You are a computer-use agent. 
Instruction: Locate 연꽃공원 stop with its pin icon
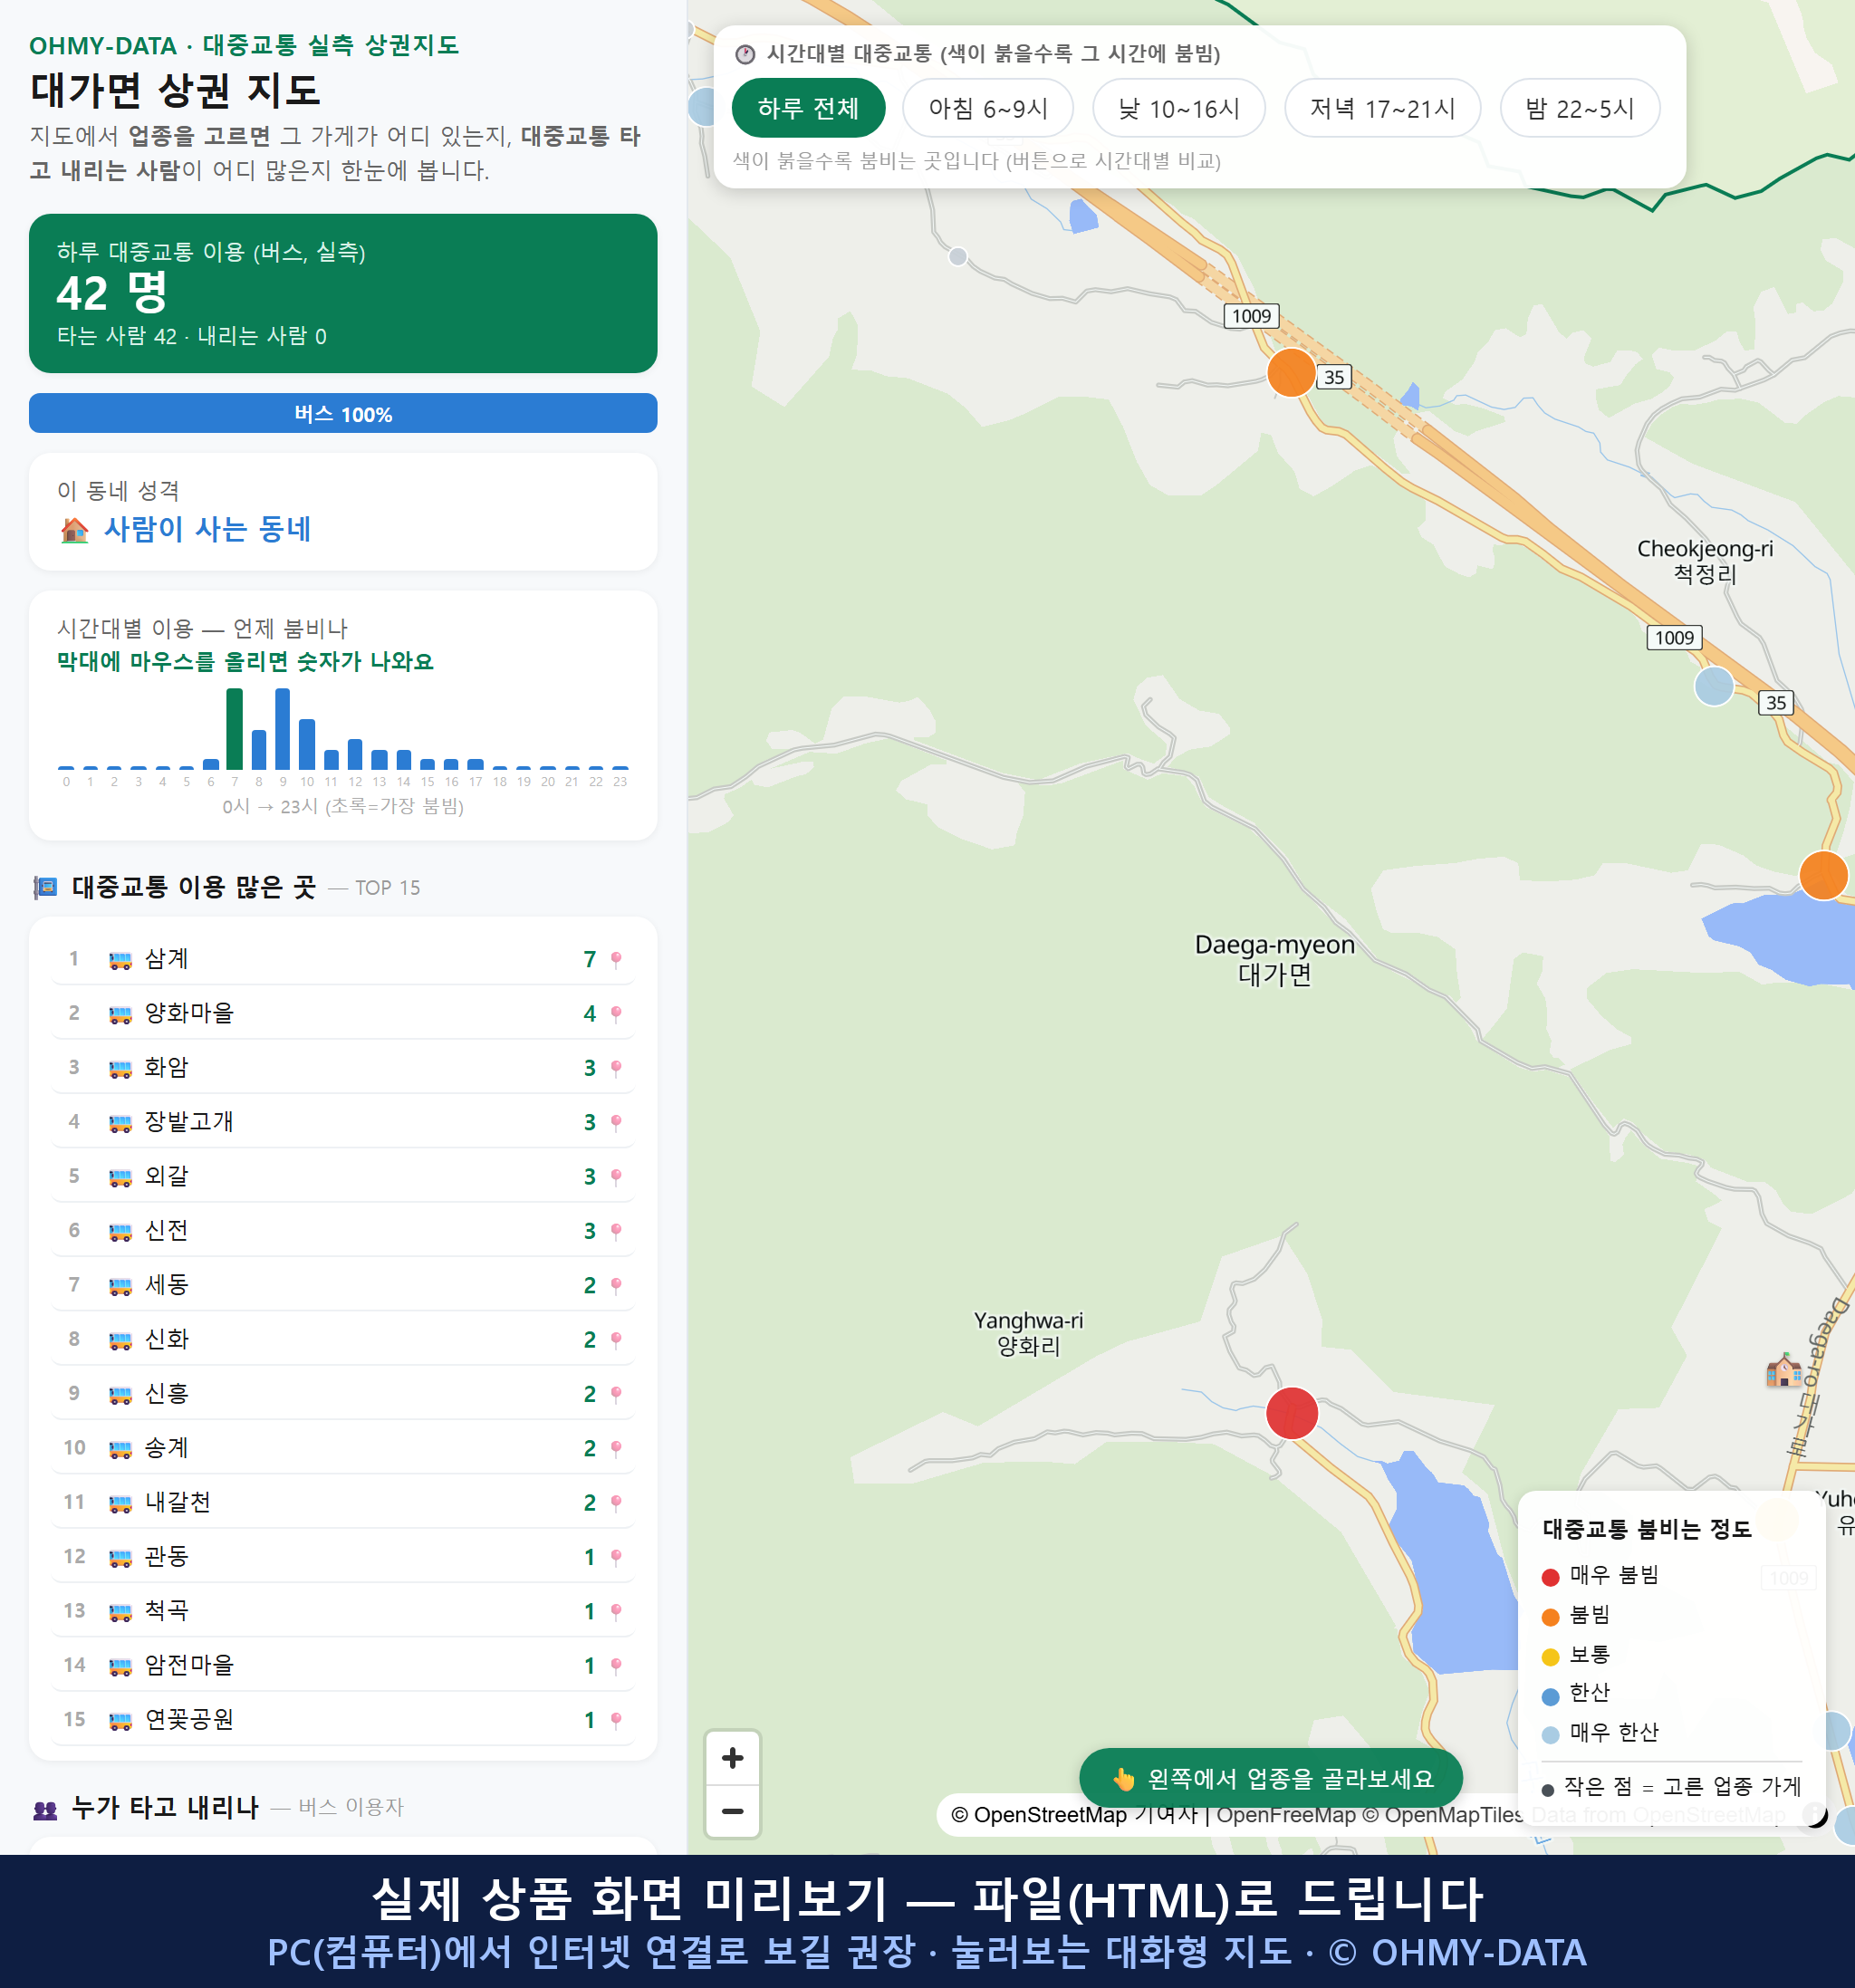(615, 1720)
